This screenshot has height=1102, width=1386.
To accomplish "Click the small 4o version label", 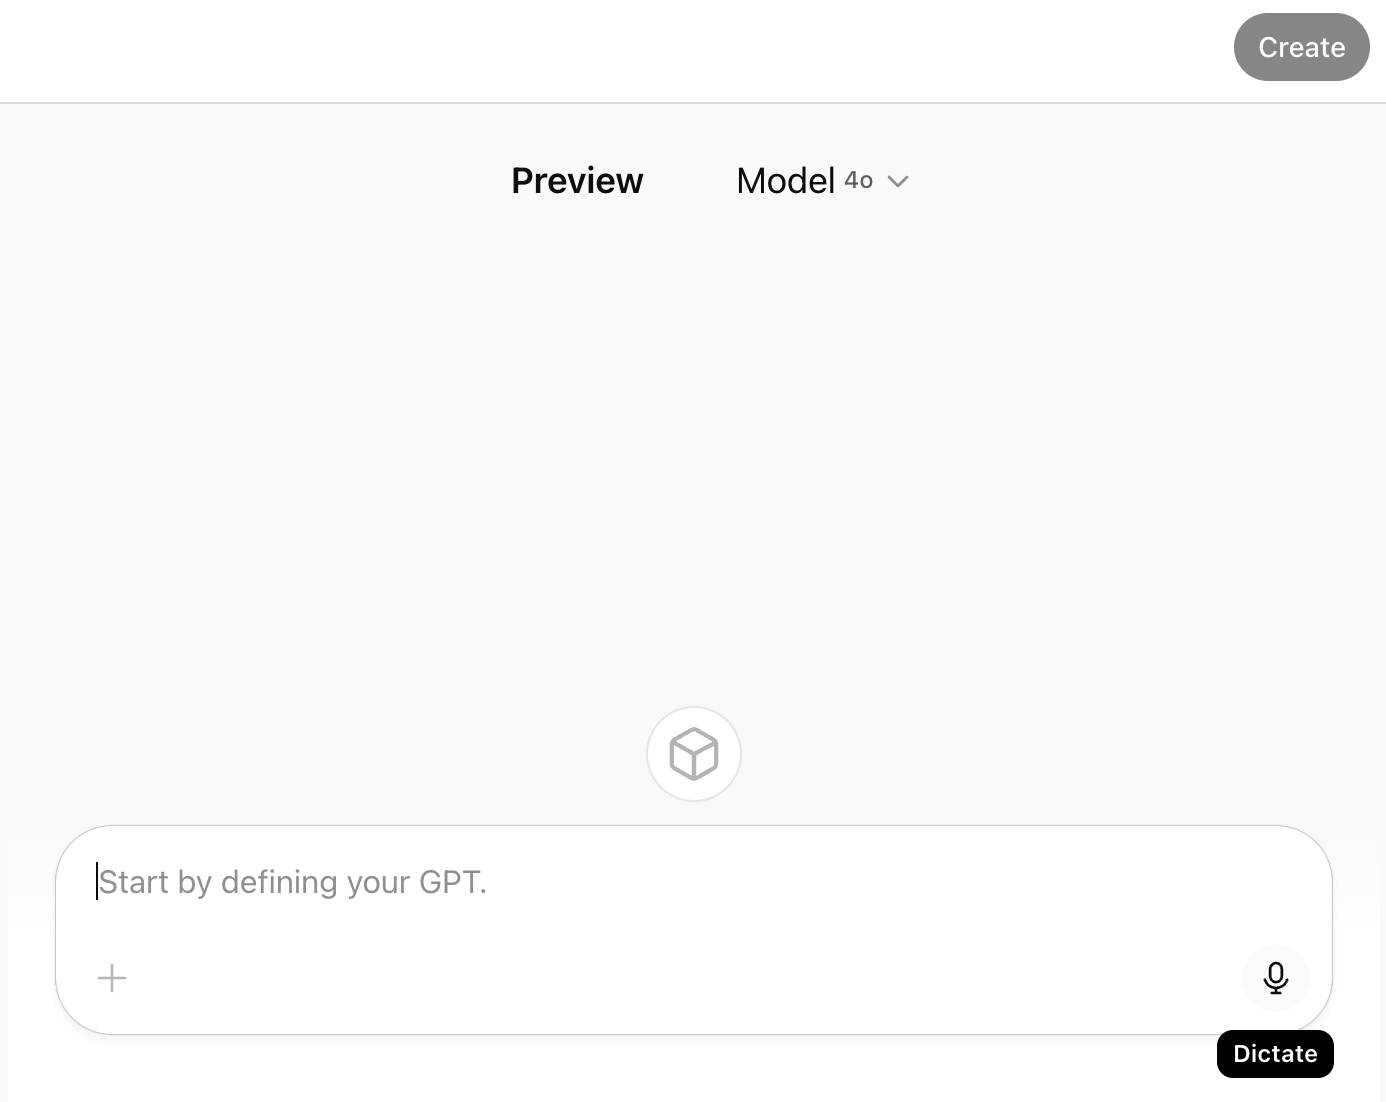I will click(x=858, y=180).
